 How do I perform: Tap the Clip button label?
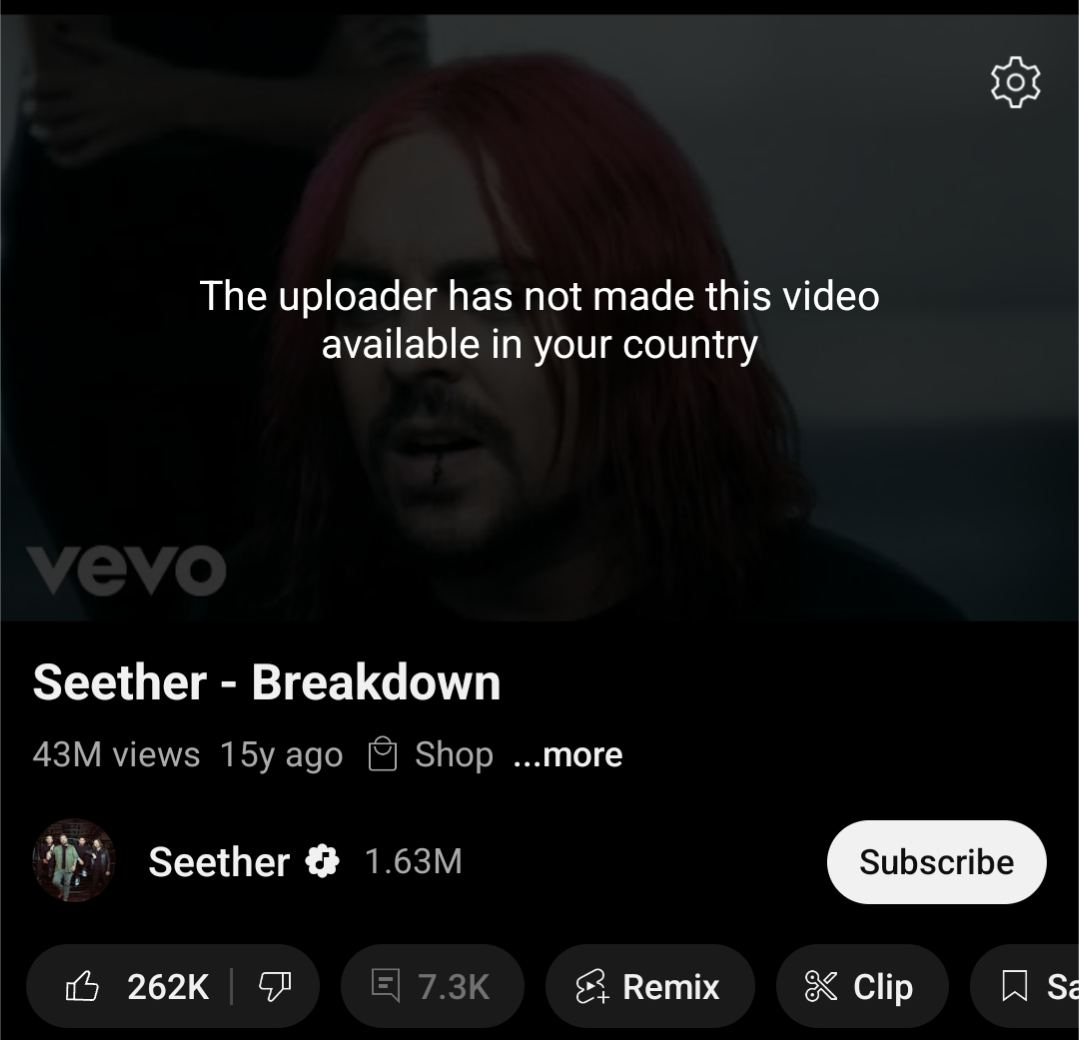[x=883, y=987]
